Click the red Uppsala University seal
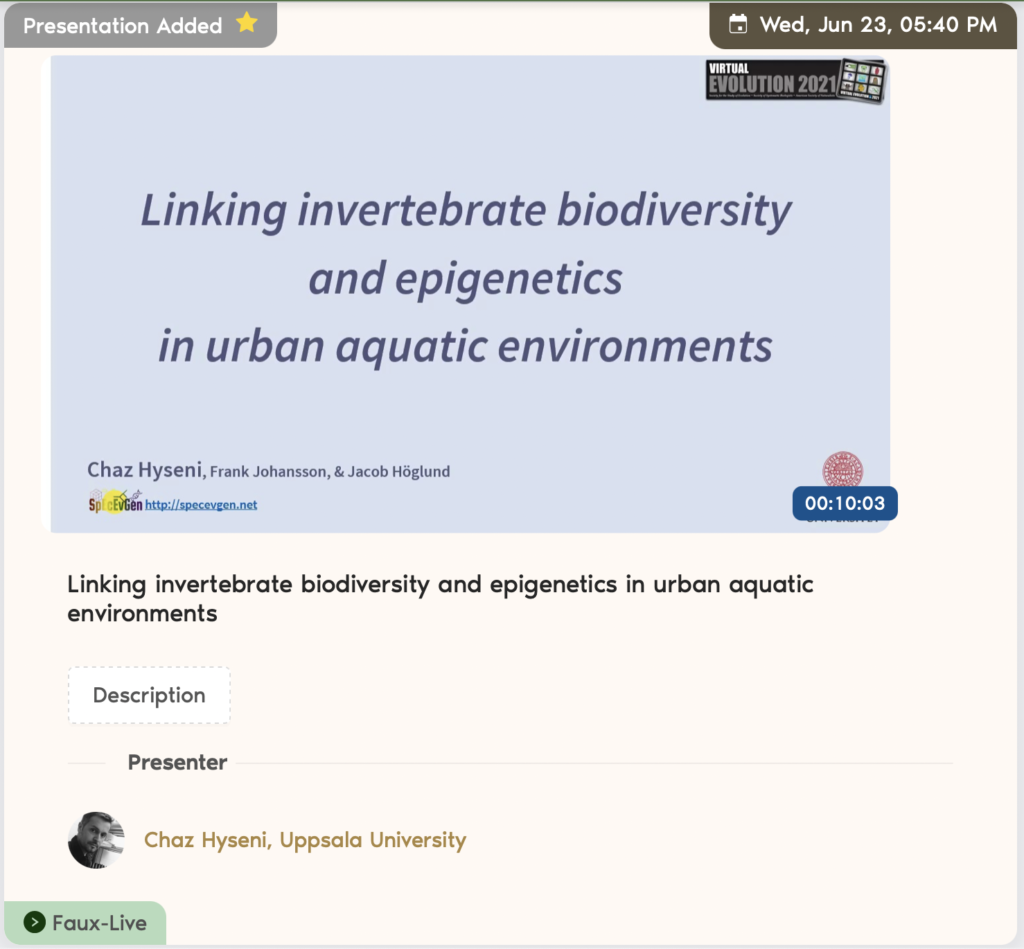The height and width of the screenshot is (949, 1024). tap(842, 470)
